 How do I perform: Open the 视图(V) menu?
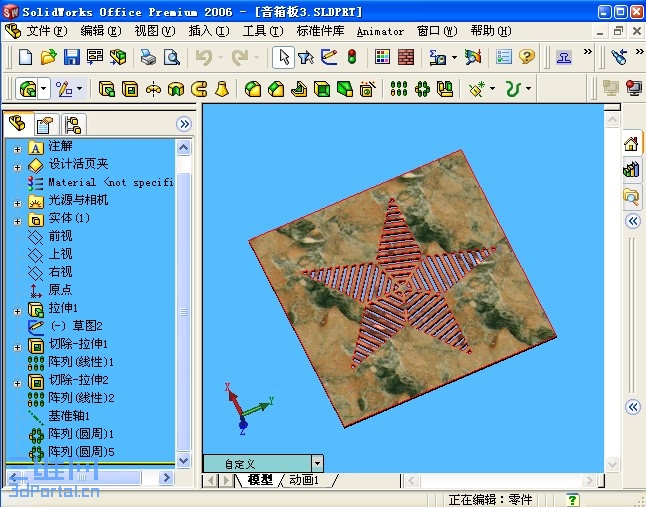[155, 31]
